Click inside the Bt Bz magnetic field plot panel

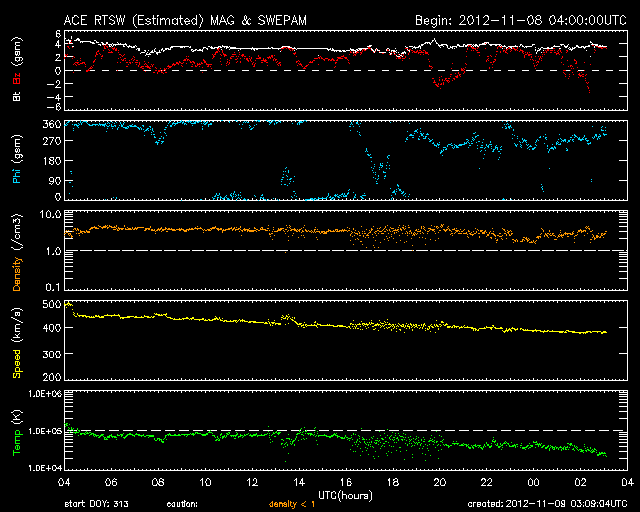click(x=346, y=70)
